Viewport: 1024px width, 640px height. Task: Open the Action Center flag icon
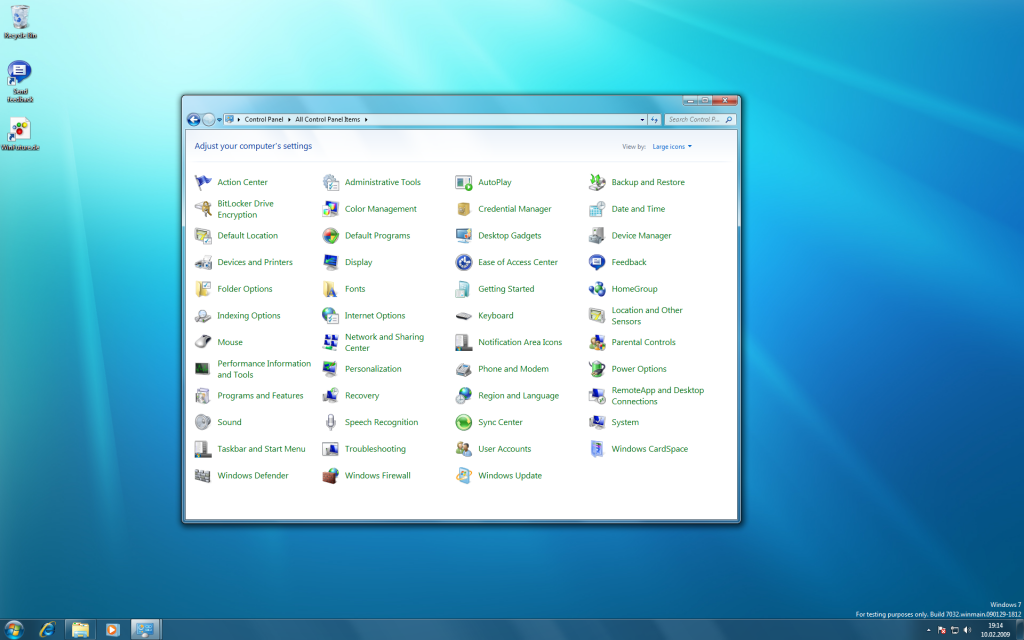(203, 182)
